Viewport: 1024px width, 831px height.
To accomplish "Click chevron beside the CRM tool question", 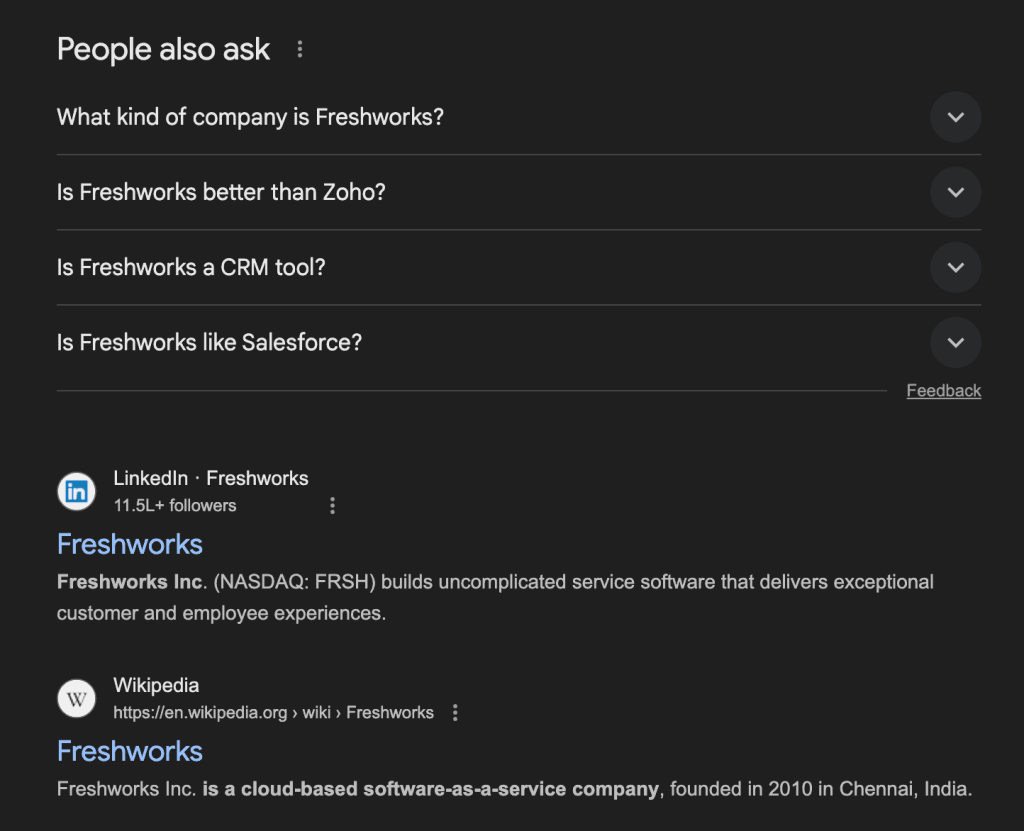I will 955,267.
